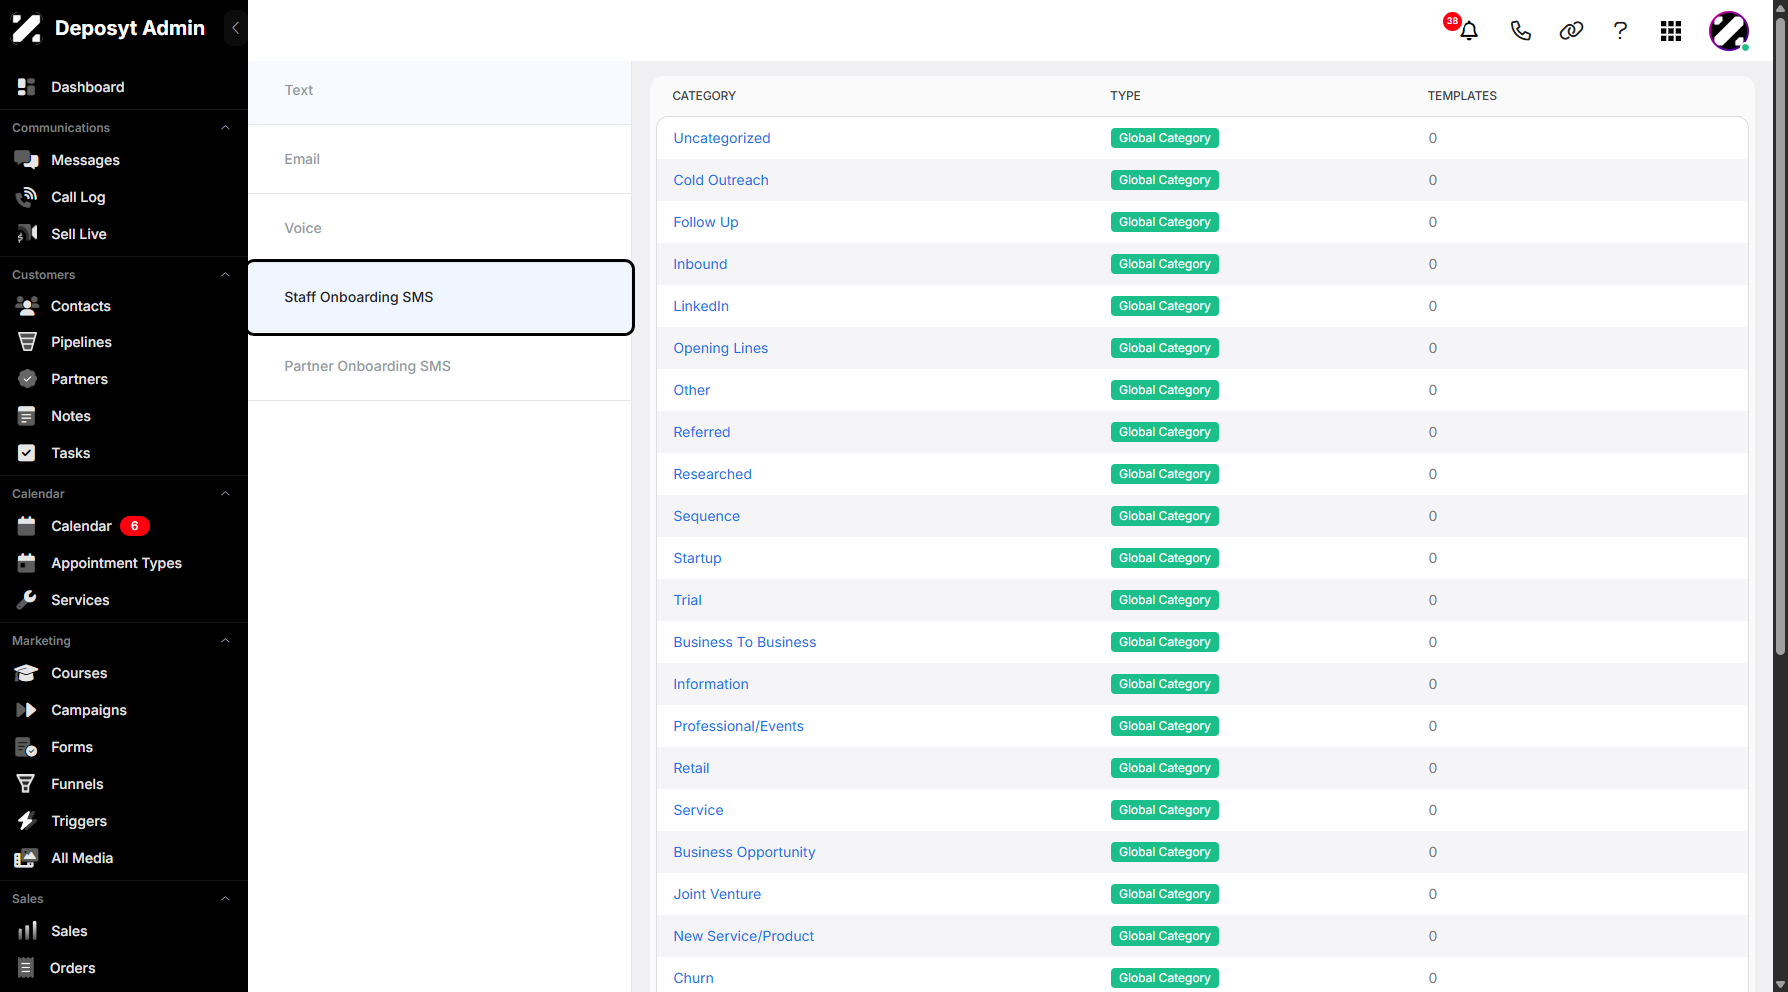The height and width of the screenshot is (992, 1788).
Task: Click the chain link icon in header
Action: pos(1571,31)
